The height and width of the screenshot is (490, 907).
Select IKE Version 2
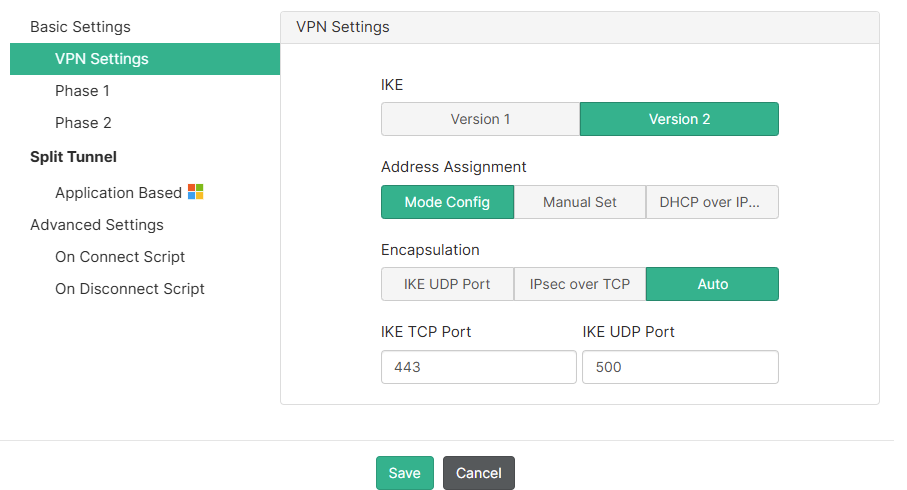679,119
